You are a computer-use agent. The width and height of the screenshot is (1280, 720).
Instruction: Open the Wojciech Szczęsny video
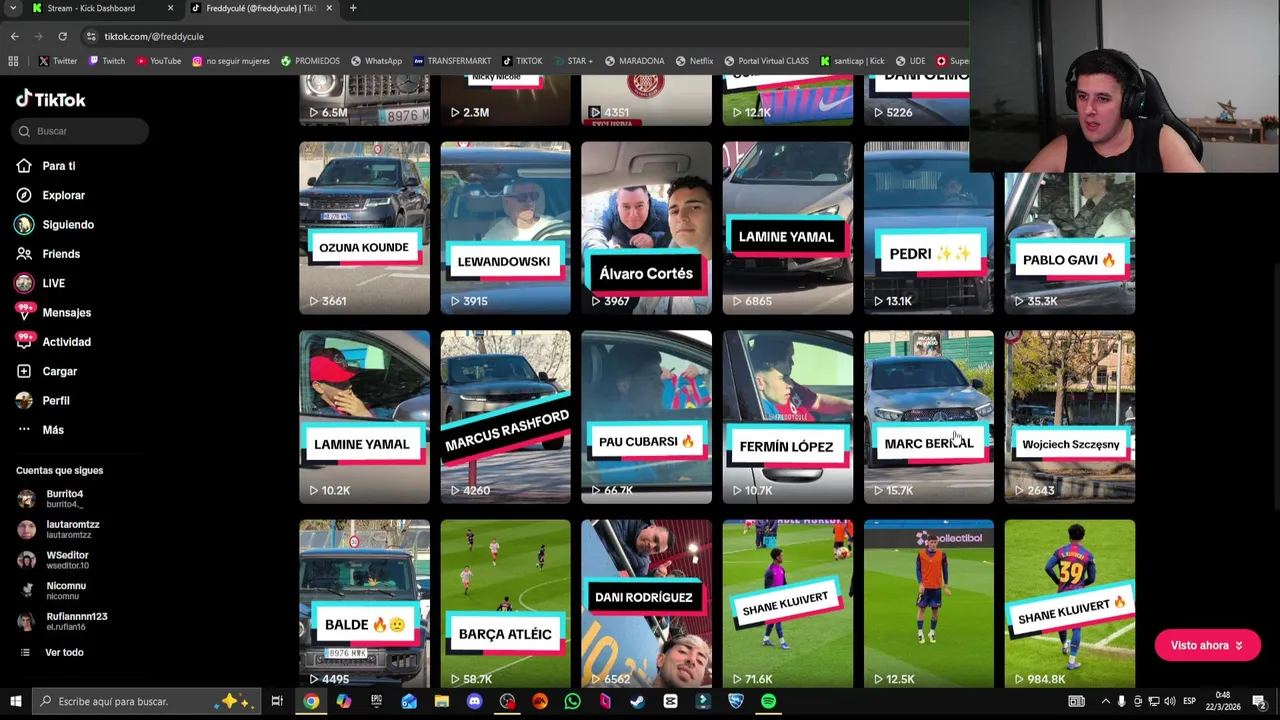coord(1069,417)
